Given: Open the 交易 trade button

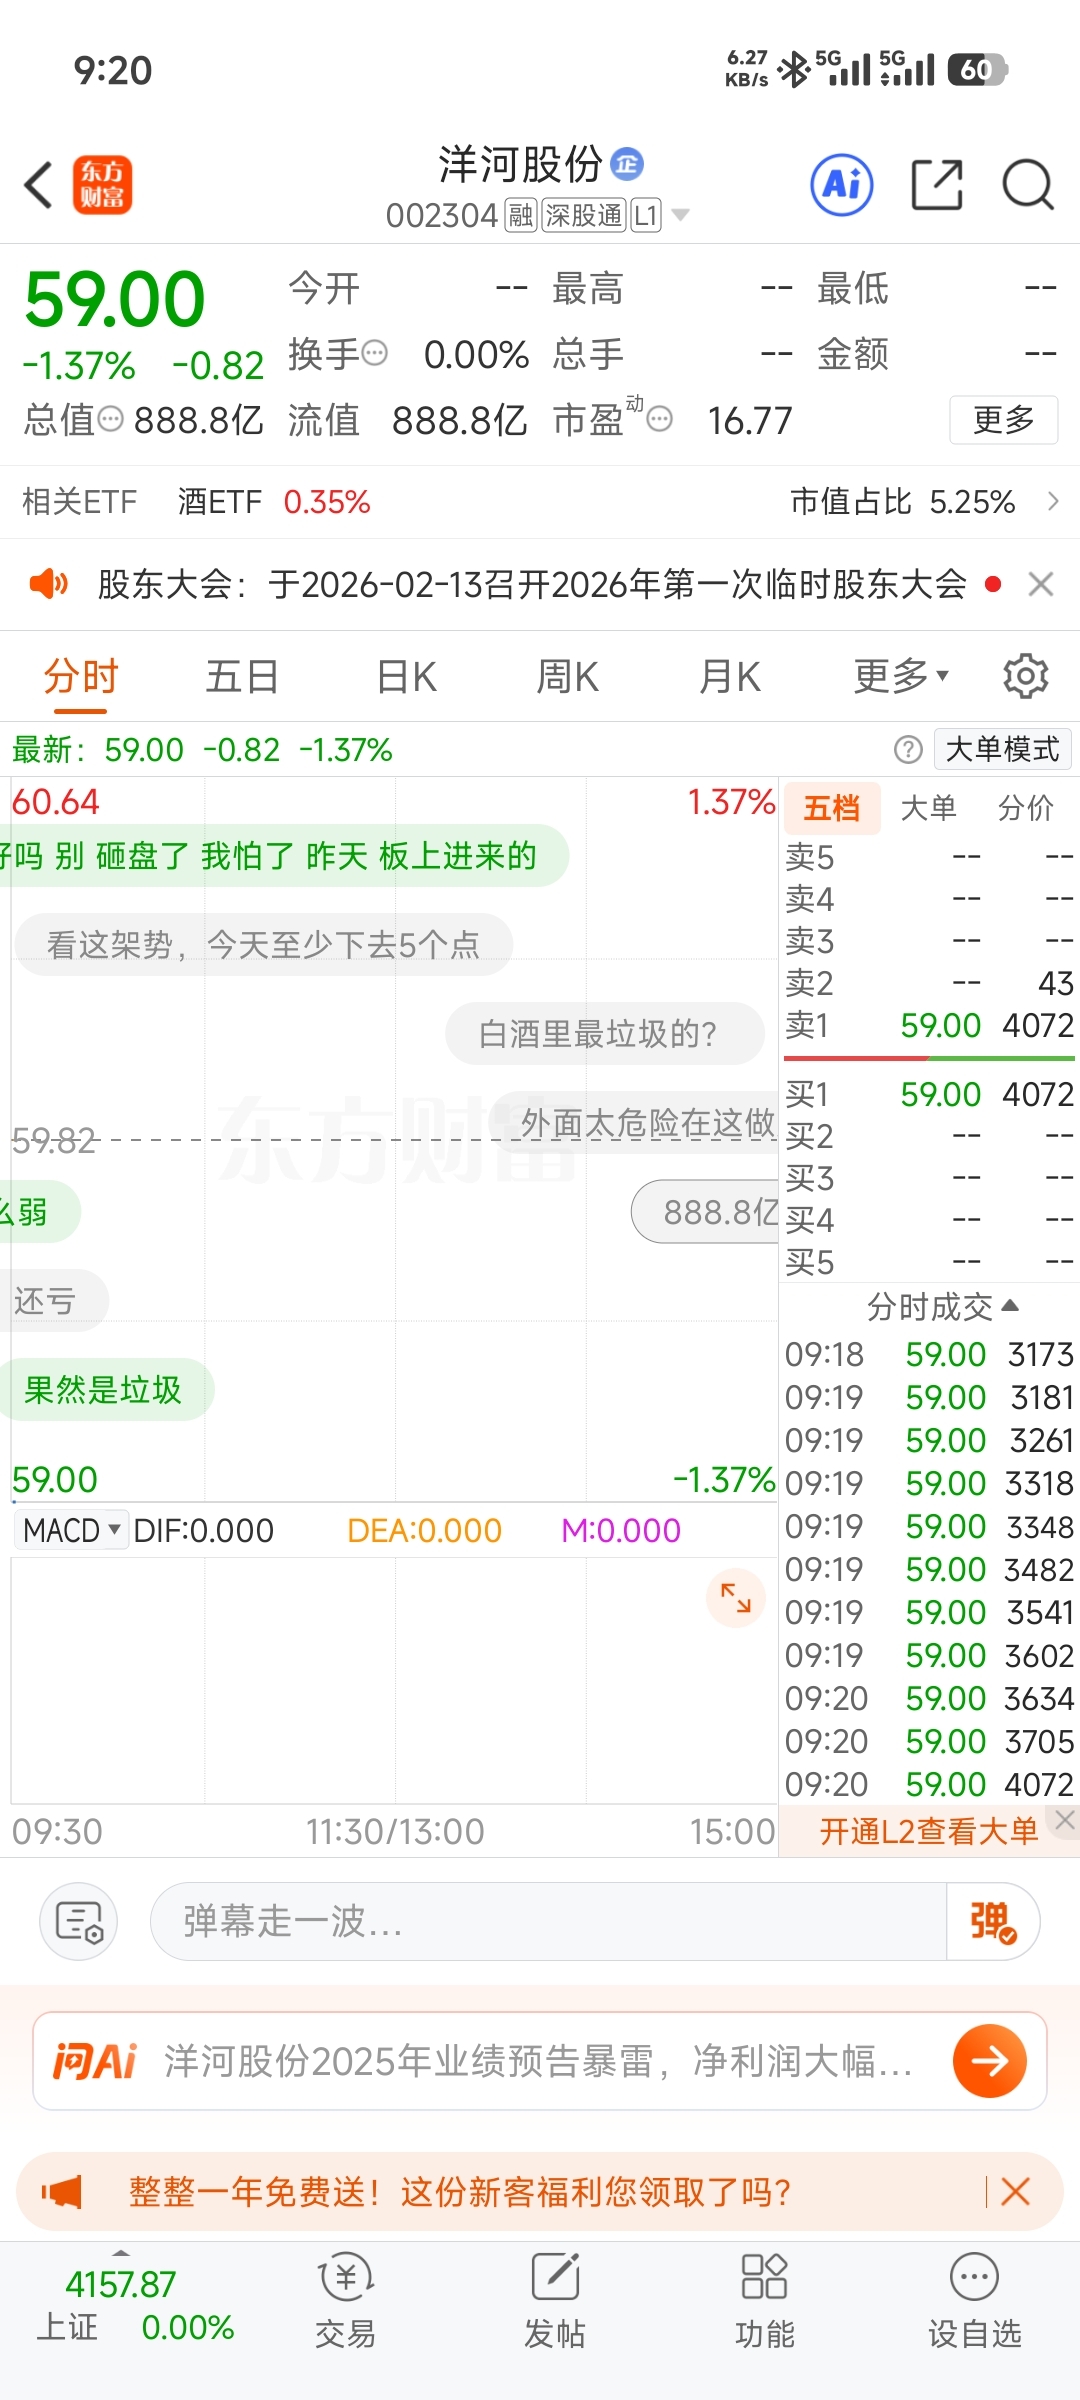Looking at the screenshot, I should [x=345, y=2302].
